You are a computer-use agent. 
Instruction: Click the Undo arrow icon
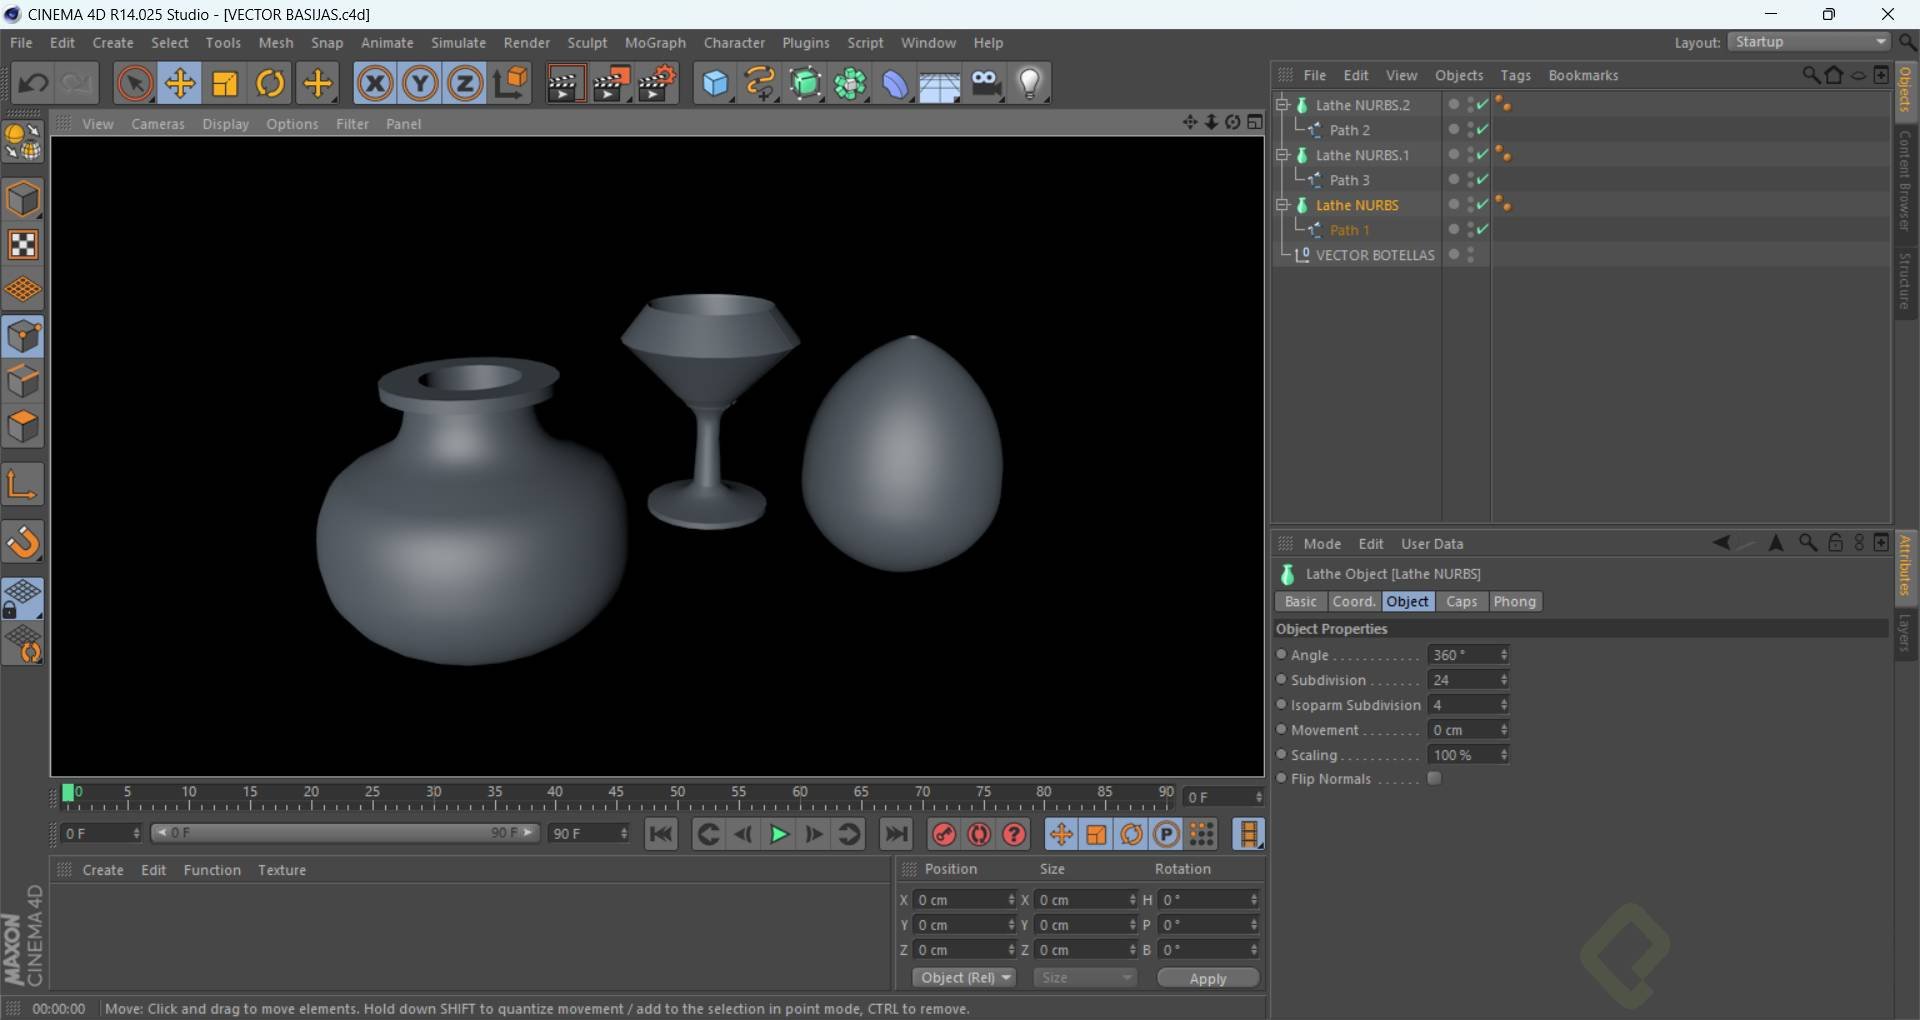[x=34, y=83]
